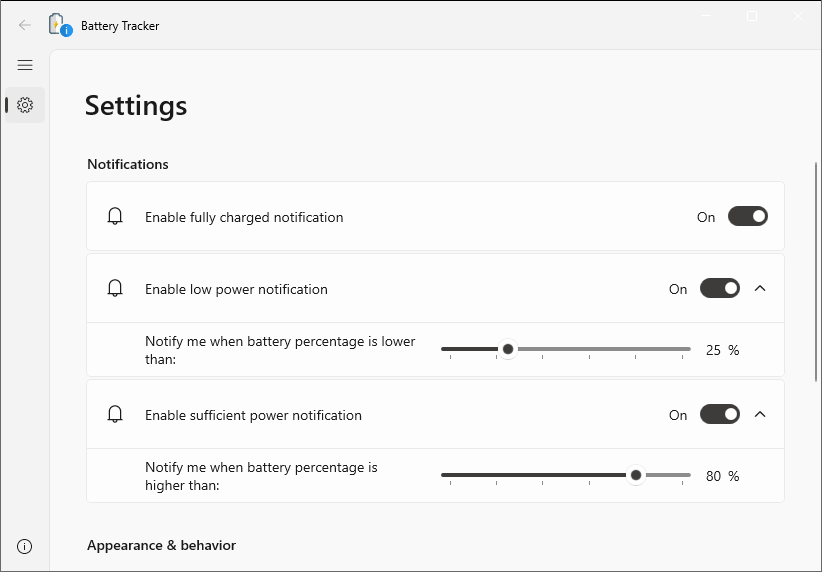
Task: Select the Settings gear in sidebar
Action: pos(25,105)
